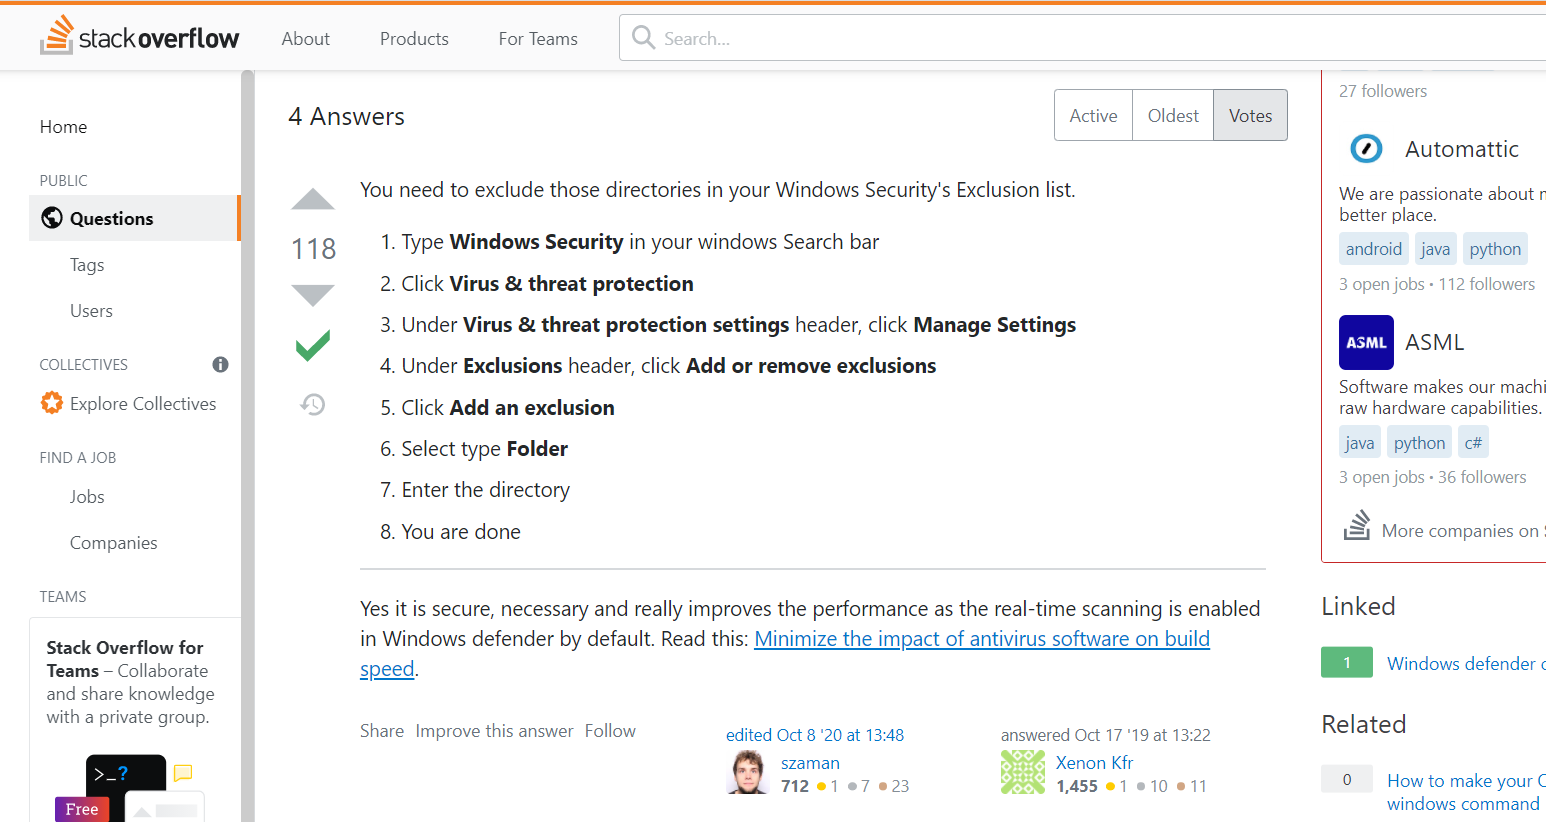Screen dimensions: 1546x822
Task: Sort answers by Active
Action: coord(1093,115)
